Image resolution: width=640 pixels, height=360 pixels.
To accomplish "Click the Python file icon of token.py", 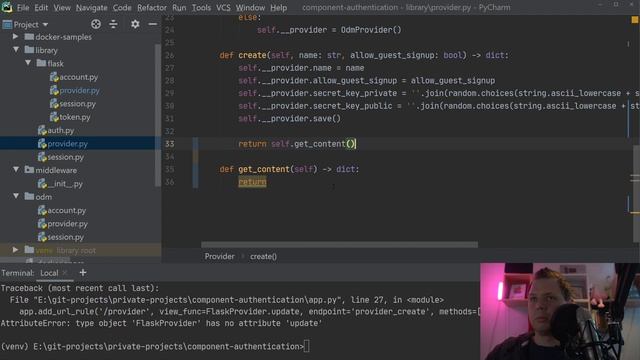I will 54,117.
